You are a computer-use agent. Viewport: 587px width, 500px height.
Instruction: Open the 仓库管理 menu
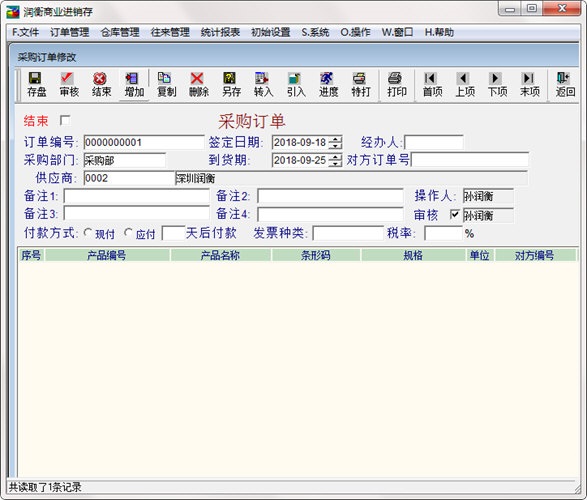coord(120,32)
